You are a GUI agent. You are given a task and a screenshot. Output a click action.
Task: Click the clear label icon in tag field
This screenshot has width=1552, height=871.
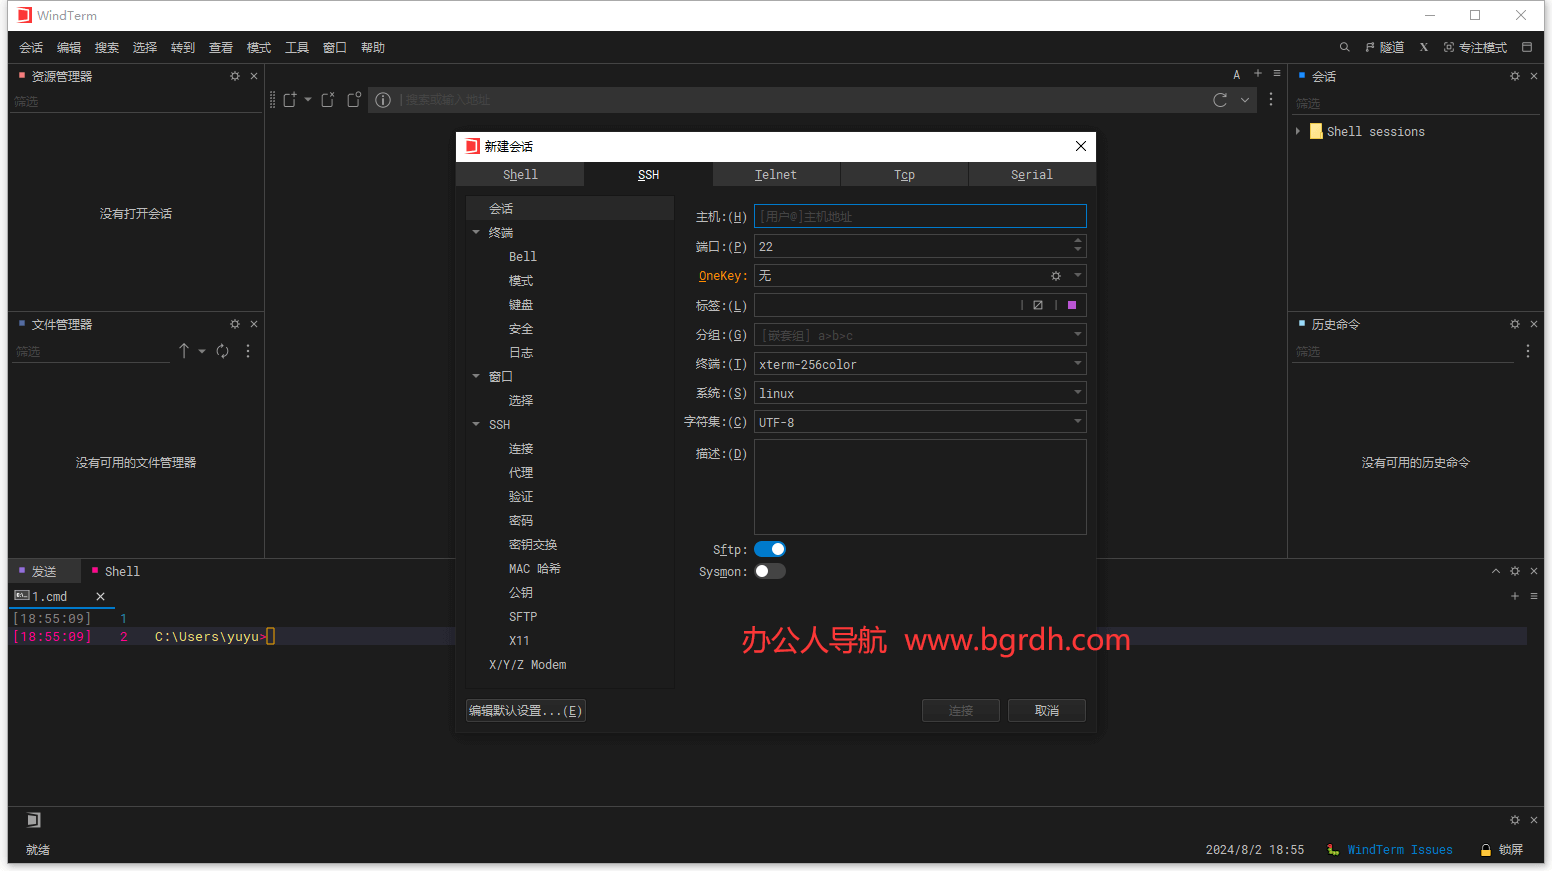coord(1038,305)
